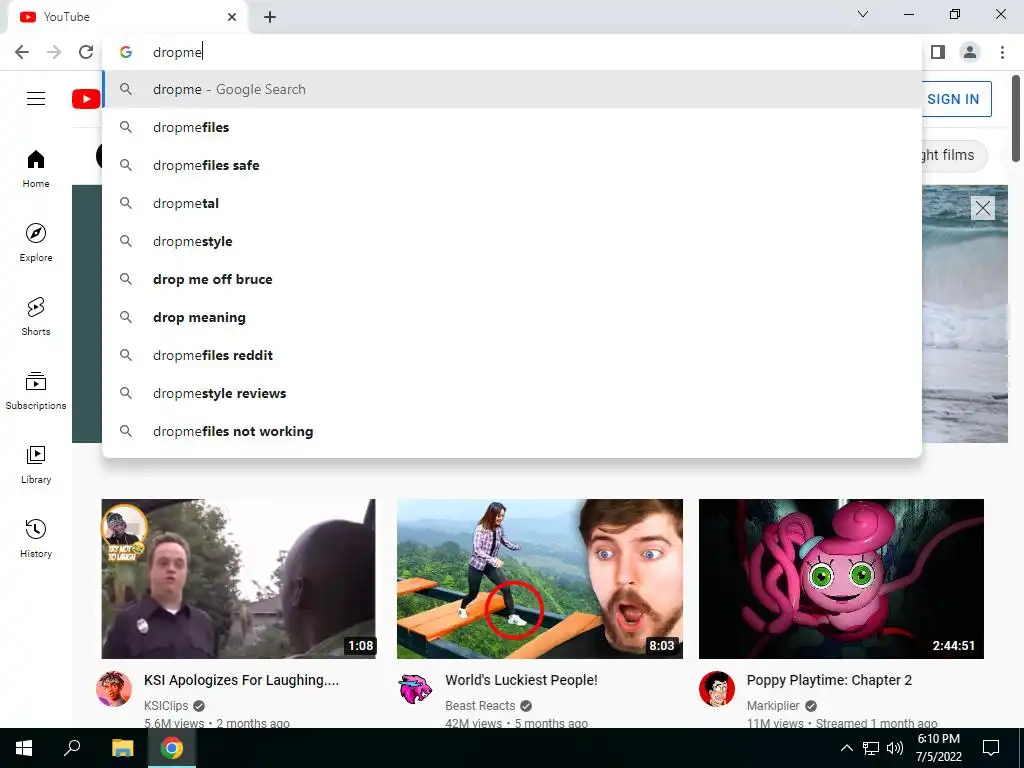Close the YouTube tab
The height and width of the screenshot is (768, 1024).
click(232, 17)
